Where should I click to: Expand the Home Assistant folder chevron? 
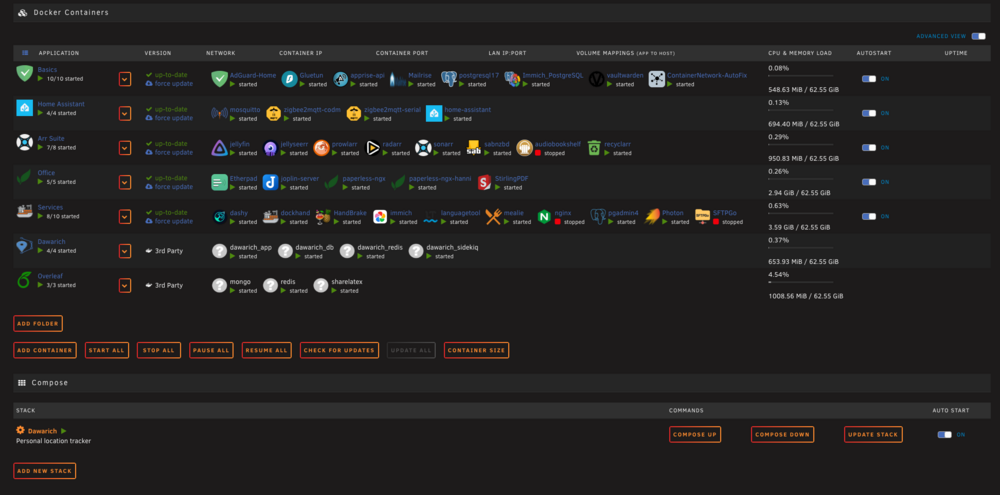pyautogui.click(x=125, y=114)
